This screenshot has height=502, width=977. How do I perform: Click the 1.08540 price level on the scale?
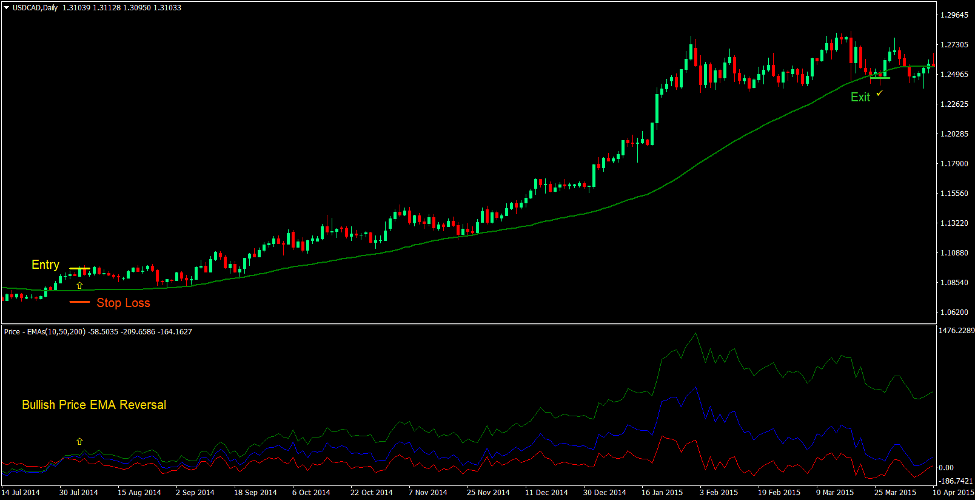tap(955, 283)
